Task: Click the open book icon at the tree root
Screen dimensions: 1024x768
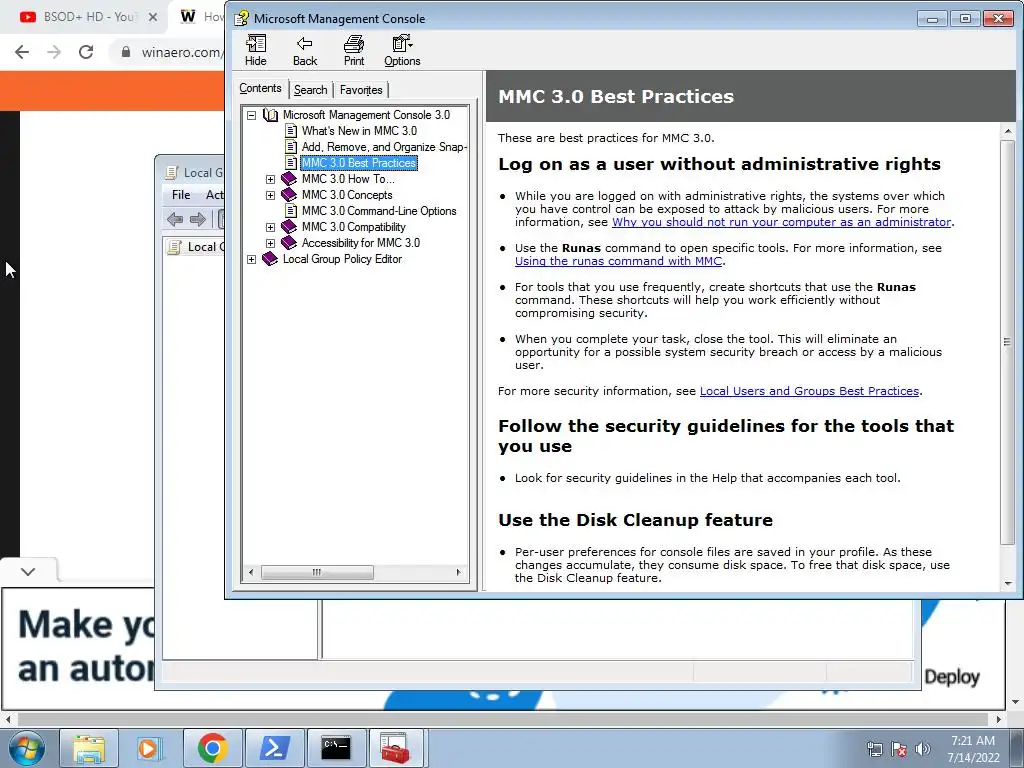Action: [270, 115]
